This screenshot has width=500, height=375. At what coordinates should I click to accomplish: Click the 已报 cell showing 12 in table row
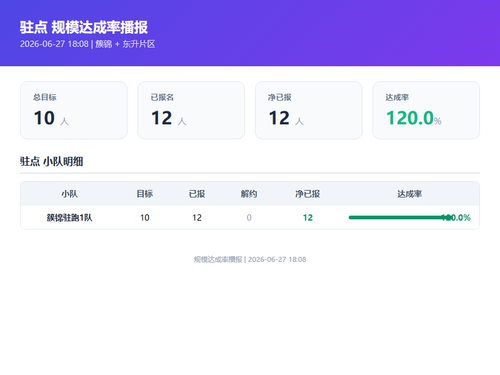coord(197,218)
